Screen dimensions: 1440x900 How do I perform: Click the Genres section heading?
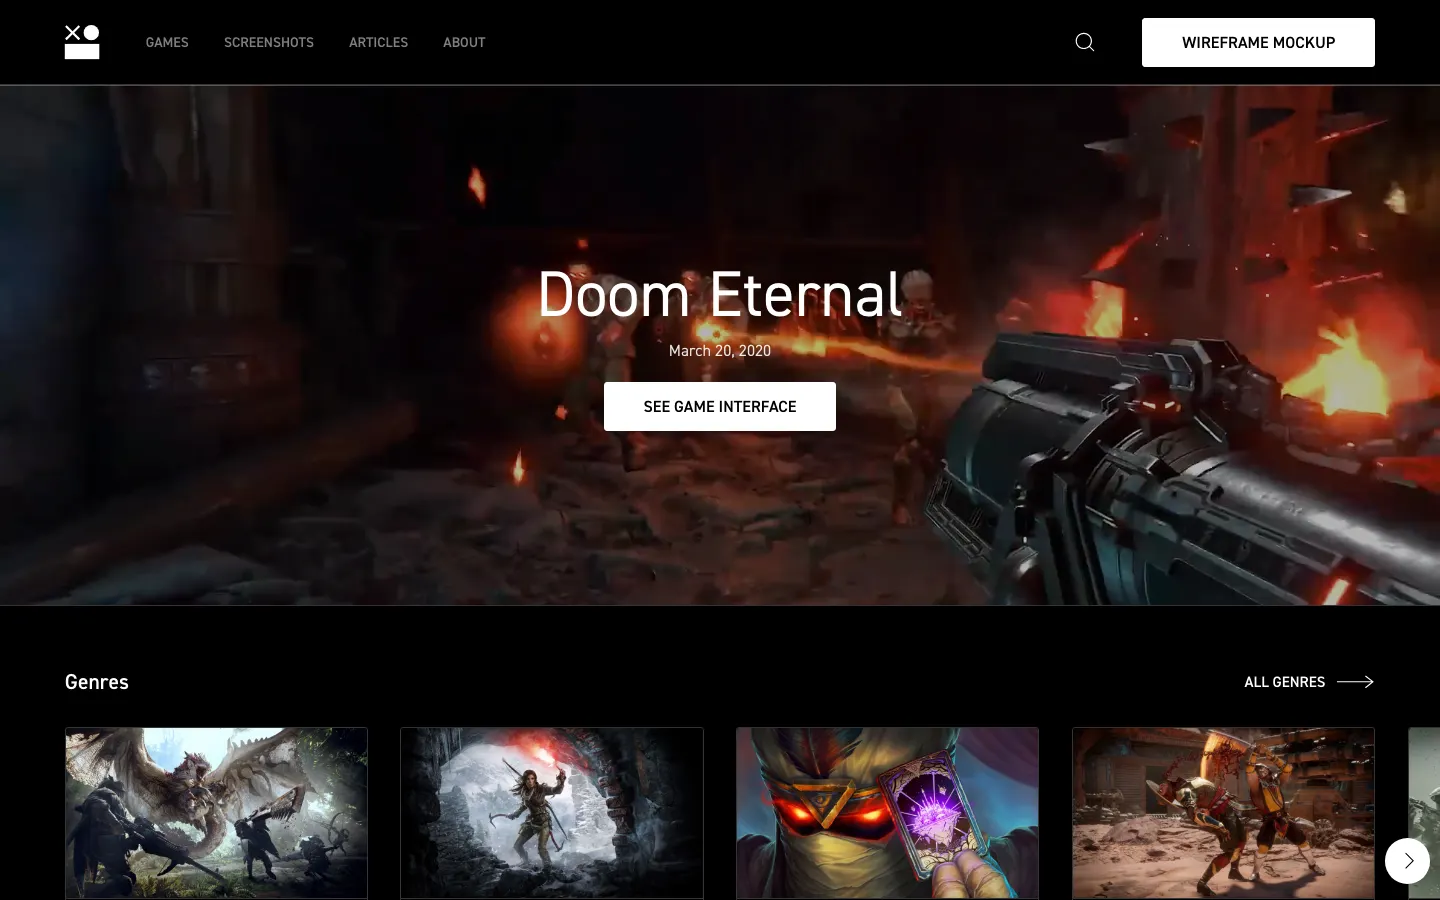[x=97, y=682]
